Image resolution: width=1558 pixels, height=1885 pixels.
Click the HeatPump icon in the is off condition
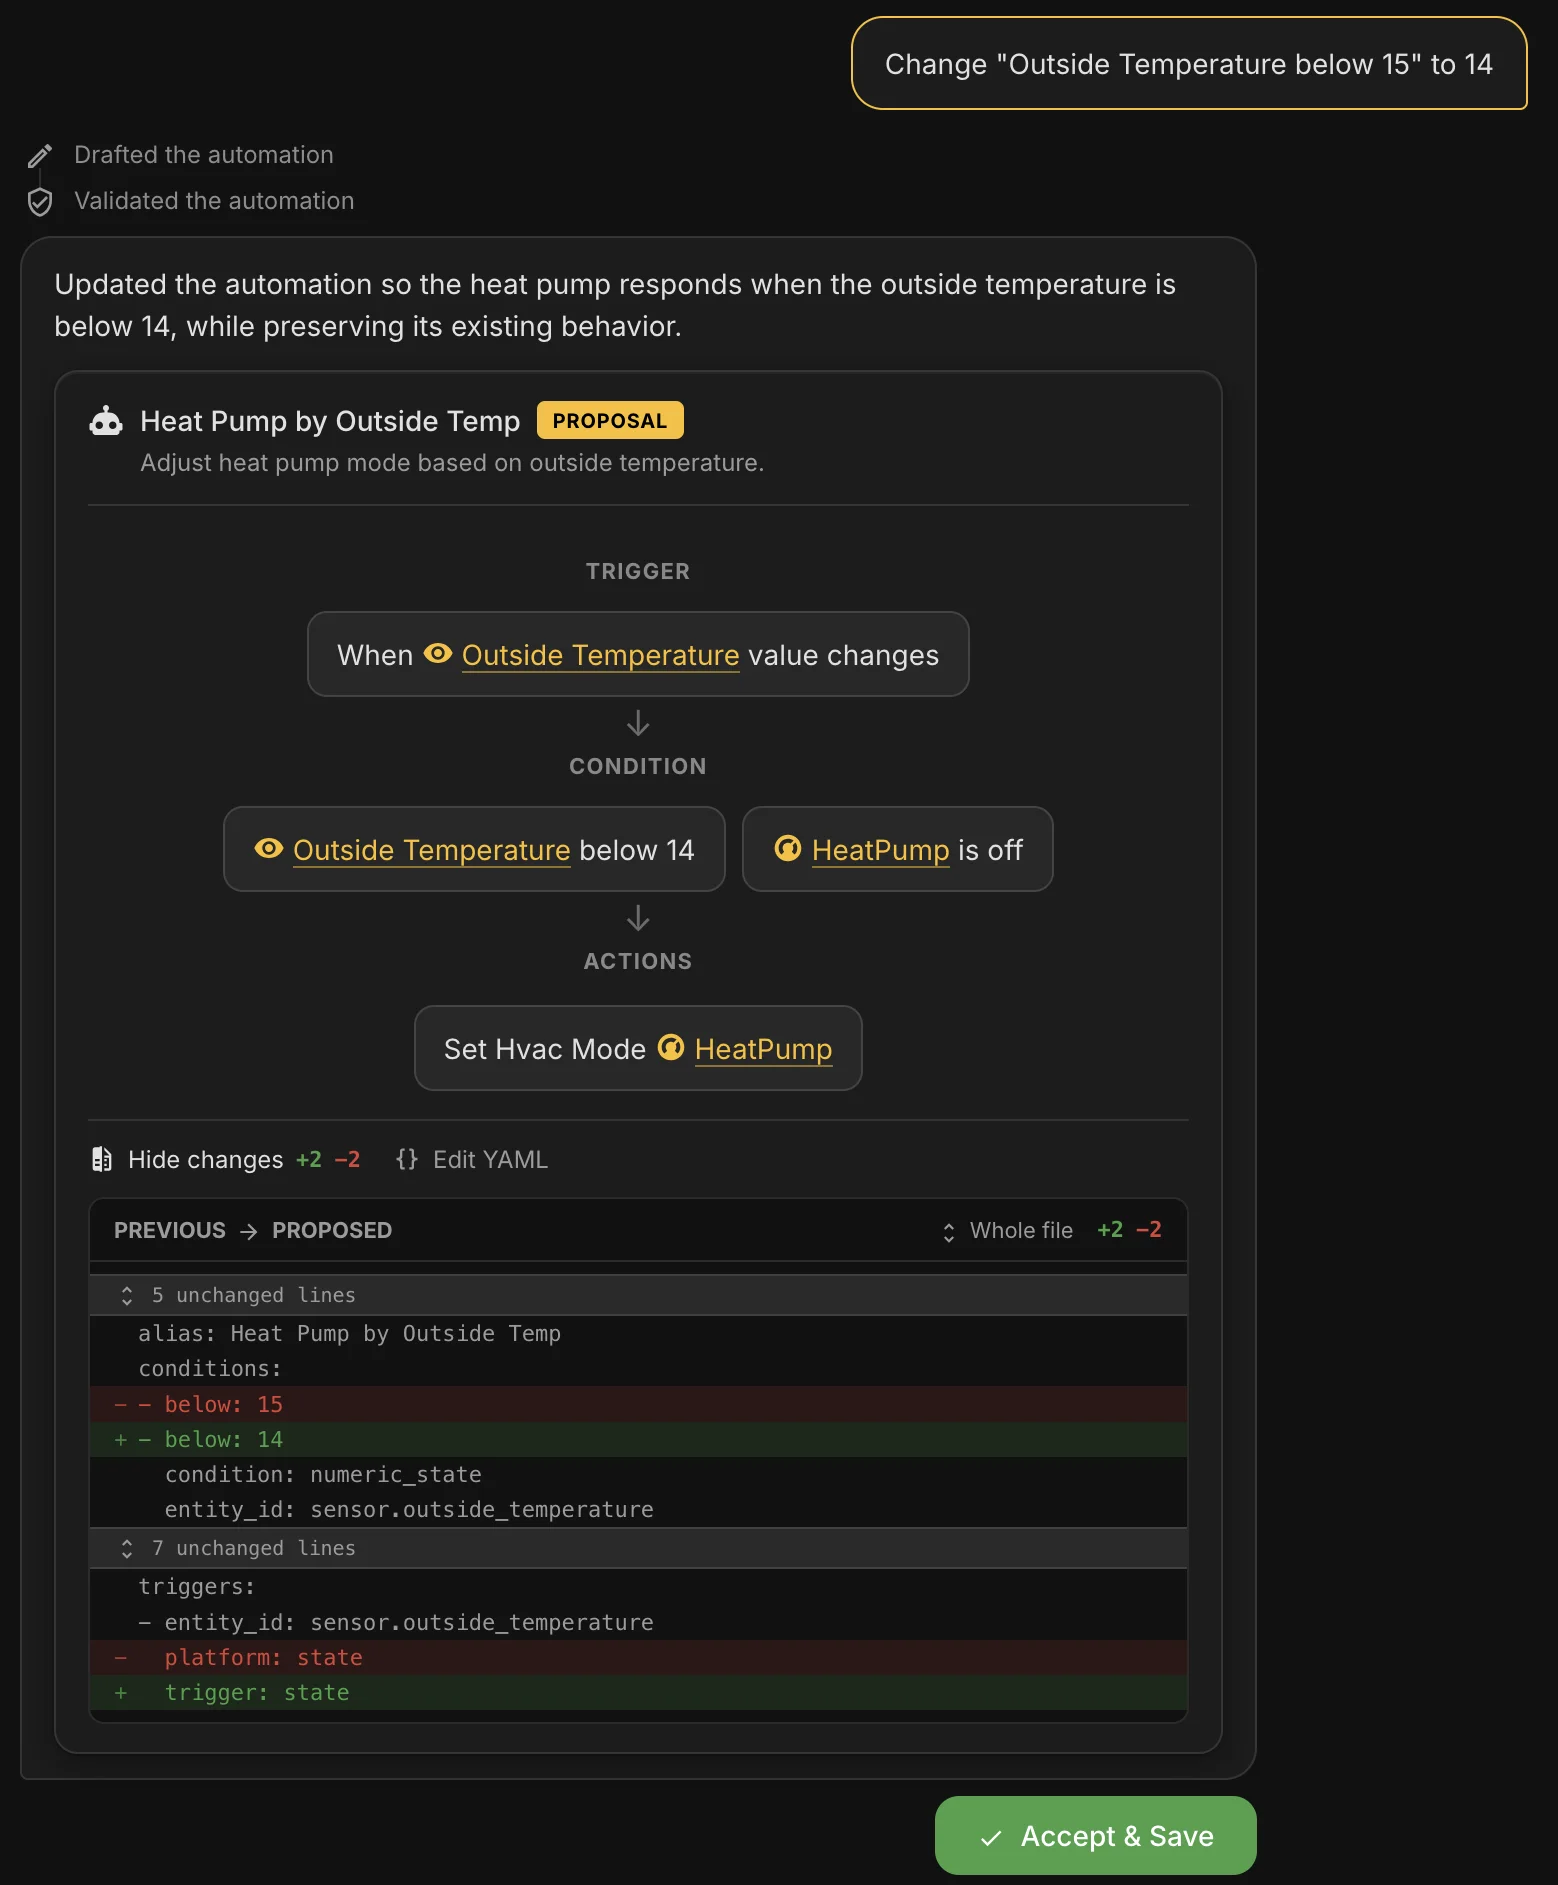coord(788,849)
